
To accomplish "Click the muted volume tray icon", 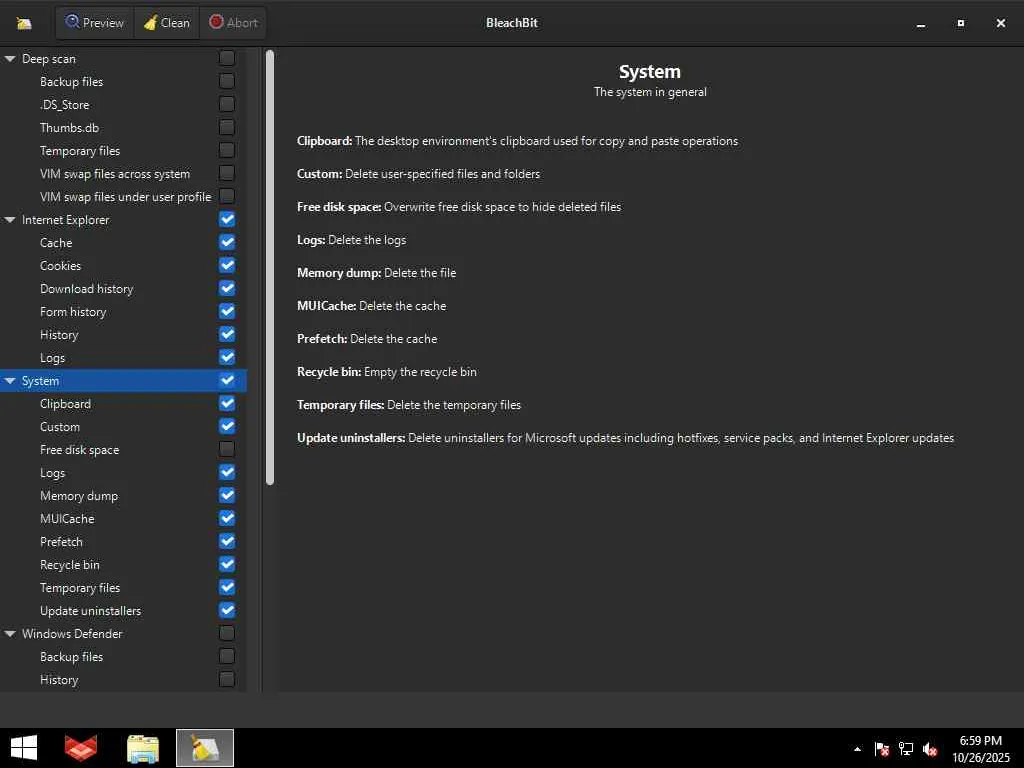I will tap(930, 749).
